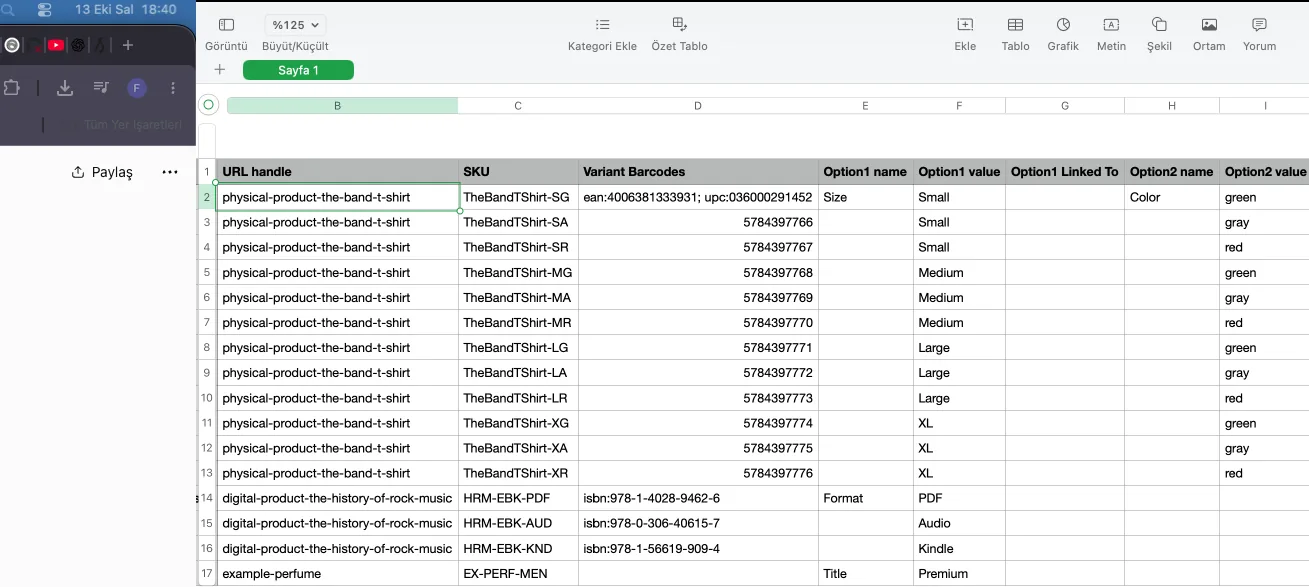Select the Option2 name header cell
Screen dimensions: 1309x587
tap(1172, 171)
